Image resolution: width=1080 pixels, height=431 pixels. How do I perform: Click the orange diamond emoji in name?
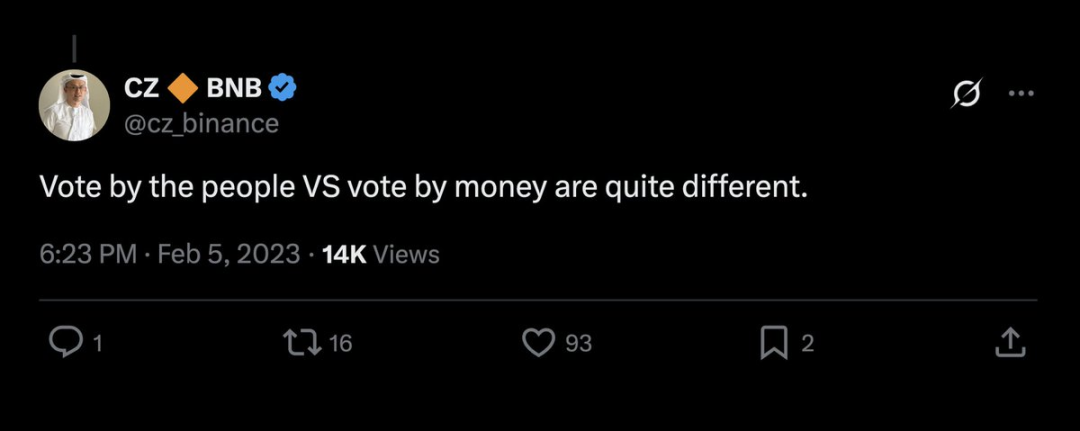182,89
